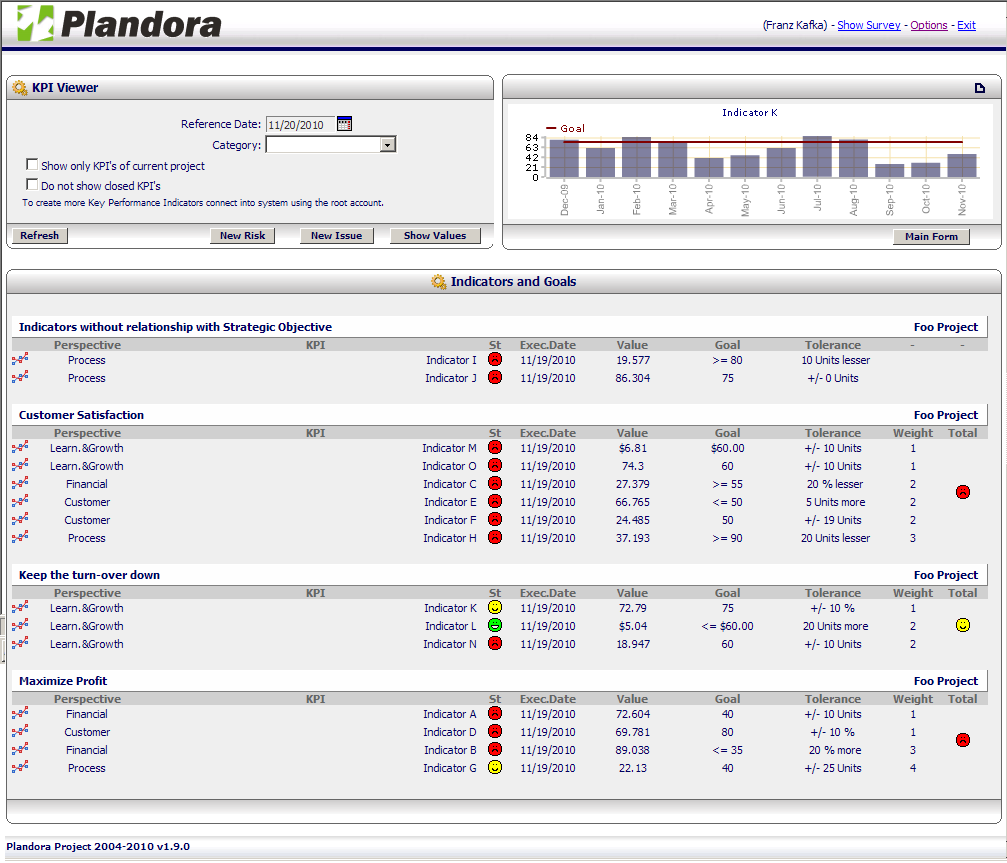The image size is (1007, 863).
Task: Click the Show Survey link
Action: tap(868, 25)
